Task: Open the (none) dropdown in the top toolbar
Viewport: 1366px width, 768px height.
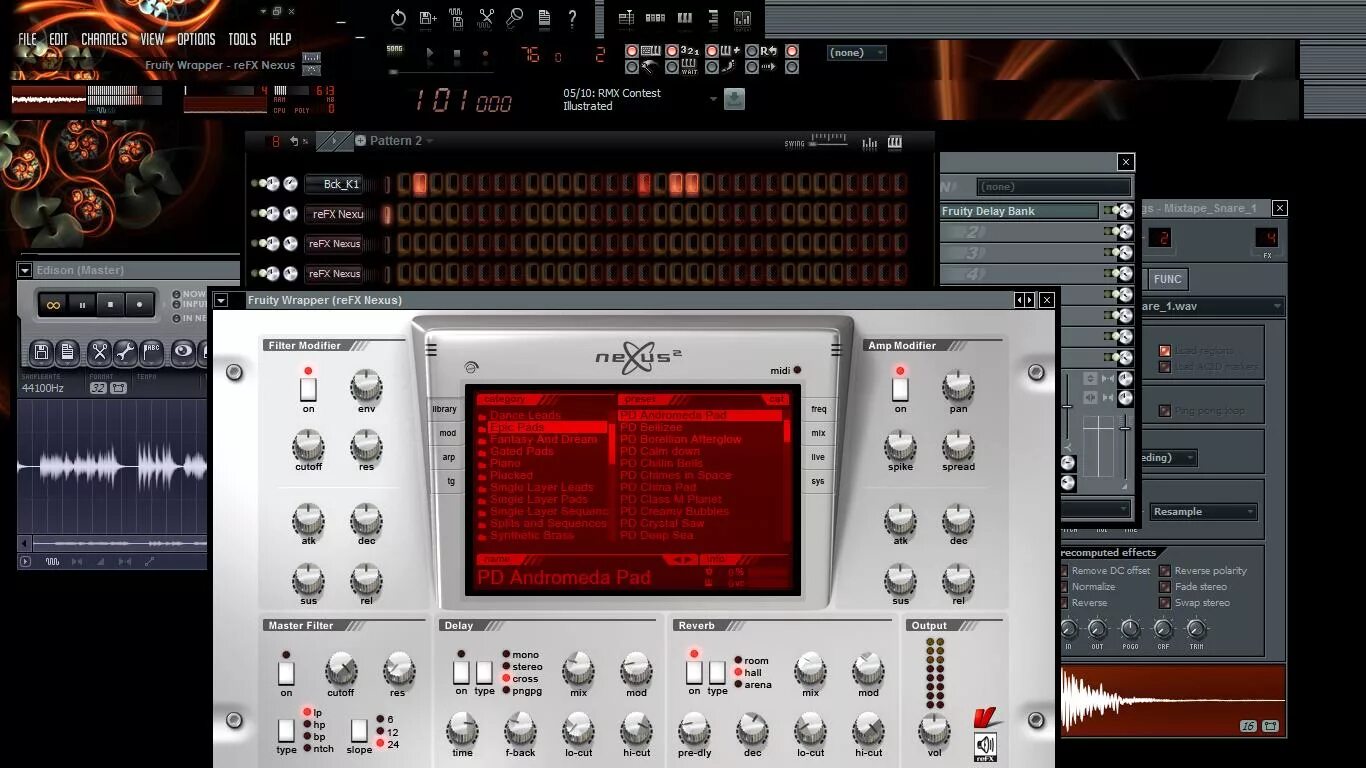Action: pyautogui.click(x=857, y=53)
